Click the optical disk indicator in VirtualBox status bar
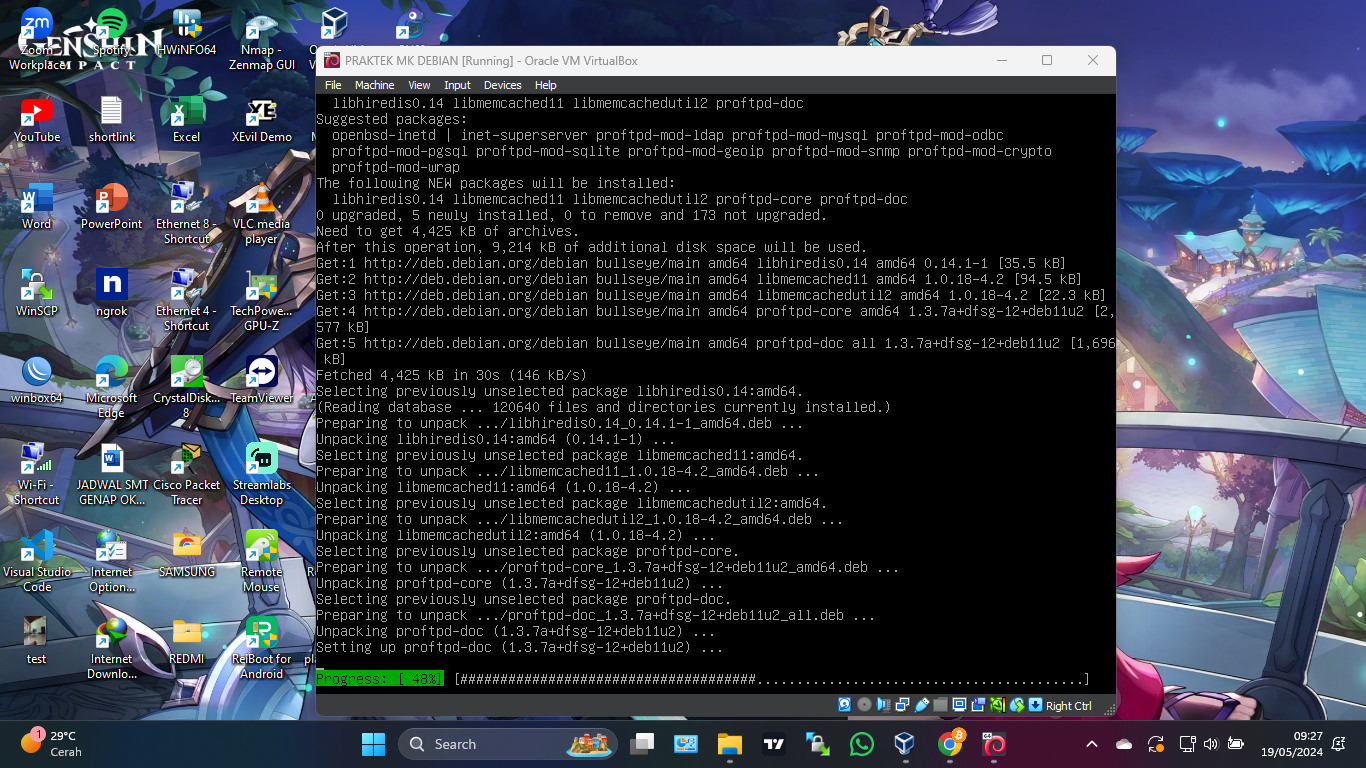1366x768 pixels. coord(865,705)
